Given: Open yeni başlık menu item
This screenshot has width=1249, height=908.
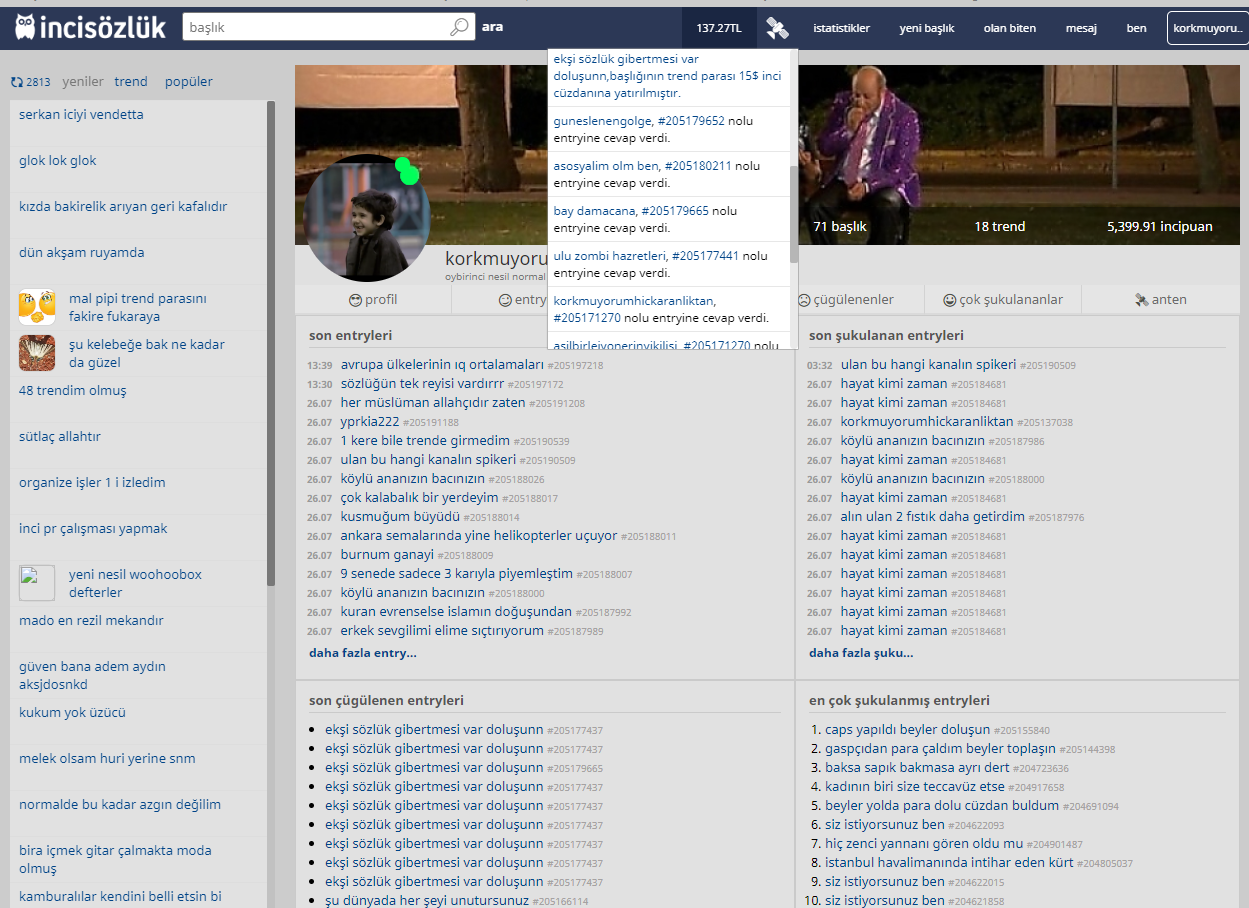Looking at the screenshot, I should 927,28.
